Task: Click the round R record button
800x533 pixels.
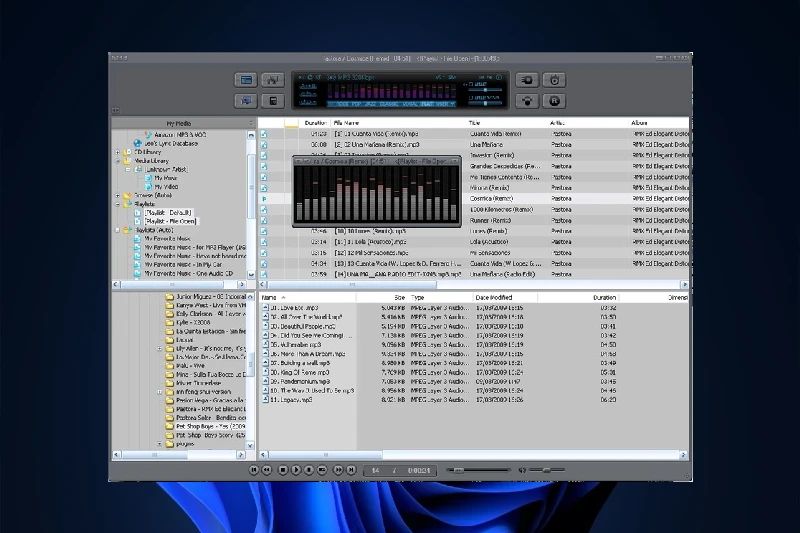Action: (x=555, y=100)
